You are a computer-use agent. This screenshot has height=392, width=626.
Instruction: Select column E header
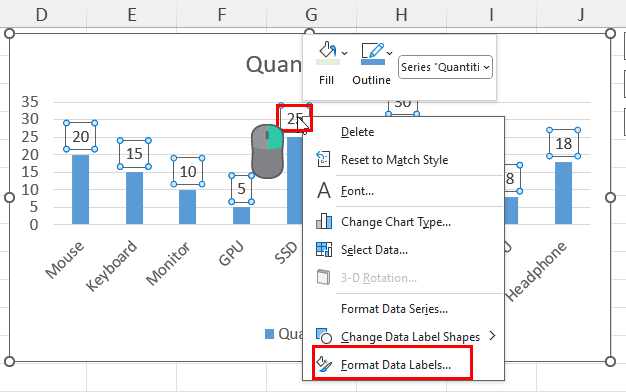tap(131, 15)
